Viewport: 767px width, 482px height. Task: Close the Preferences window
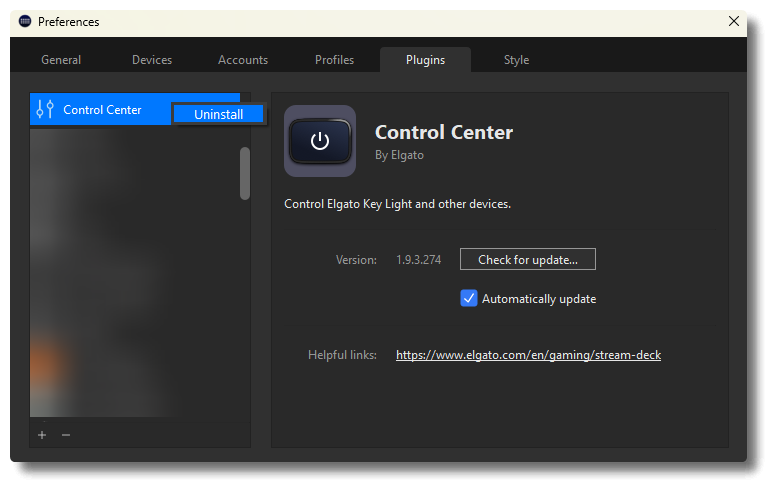tap(734, 21)
